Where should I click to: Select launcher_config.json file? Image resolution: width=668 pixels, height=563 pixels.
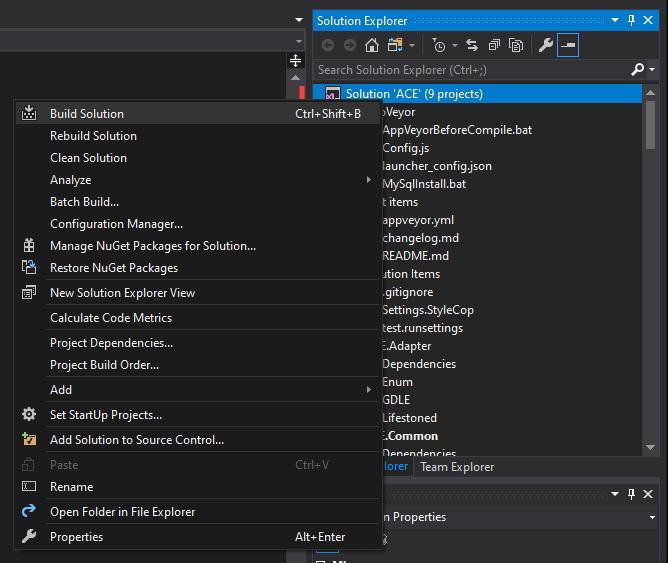(437, 166)
